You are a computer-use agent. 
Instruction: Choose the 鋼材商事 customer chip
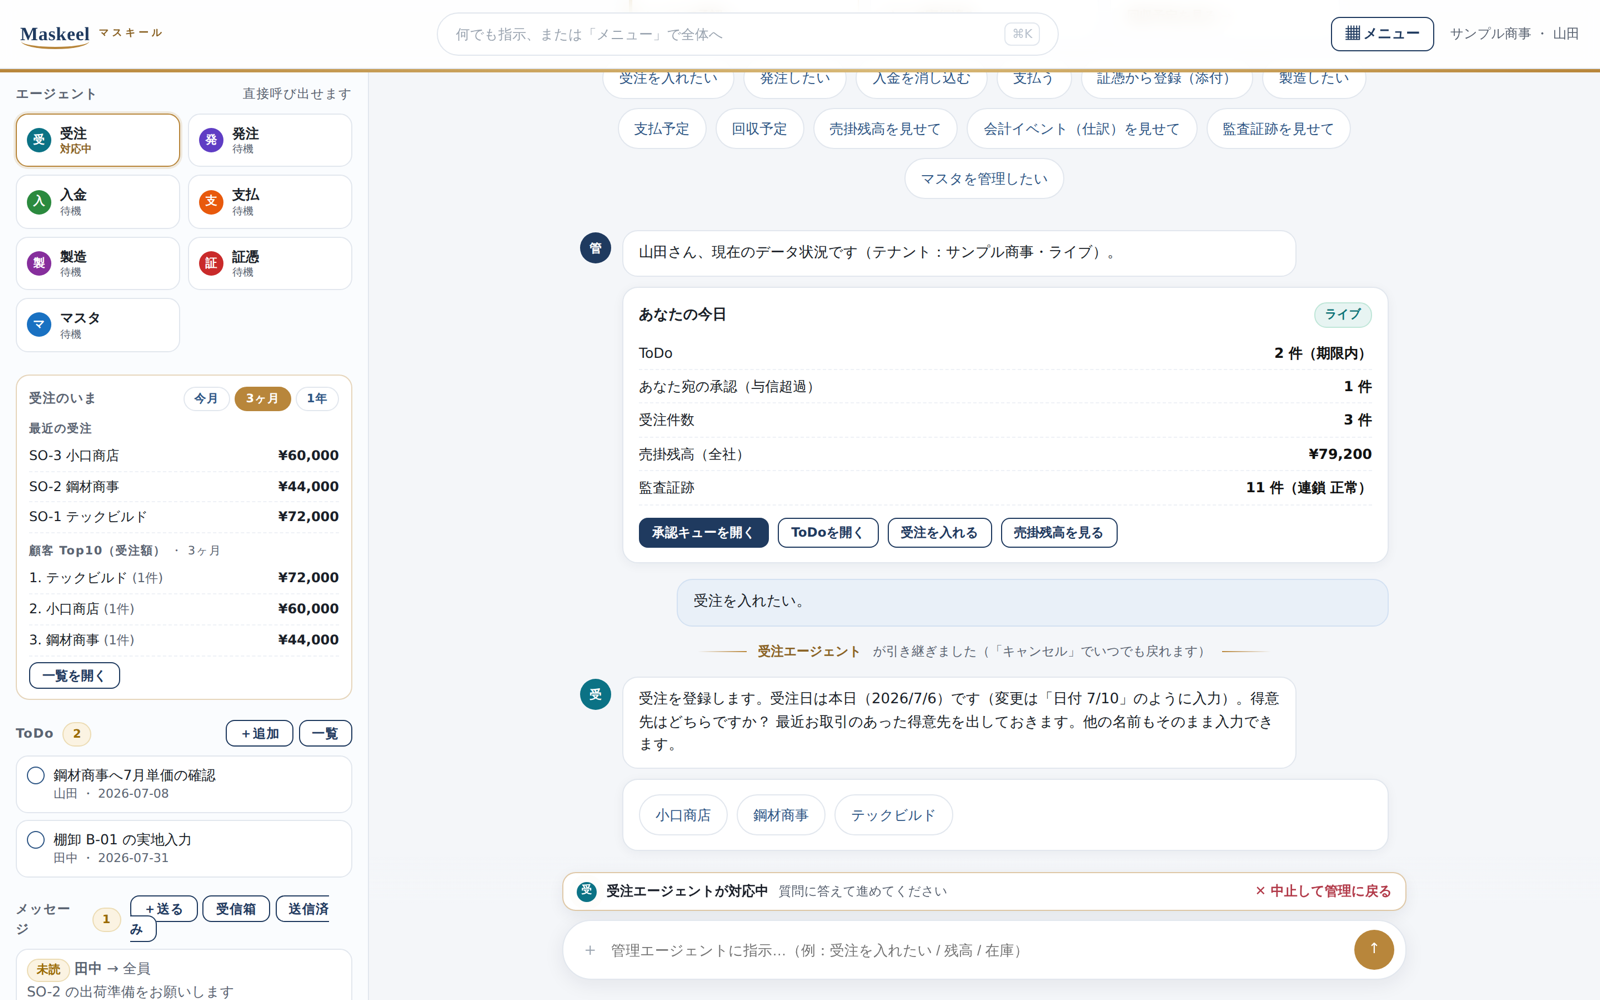[x=781, y=815]
